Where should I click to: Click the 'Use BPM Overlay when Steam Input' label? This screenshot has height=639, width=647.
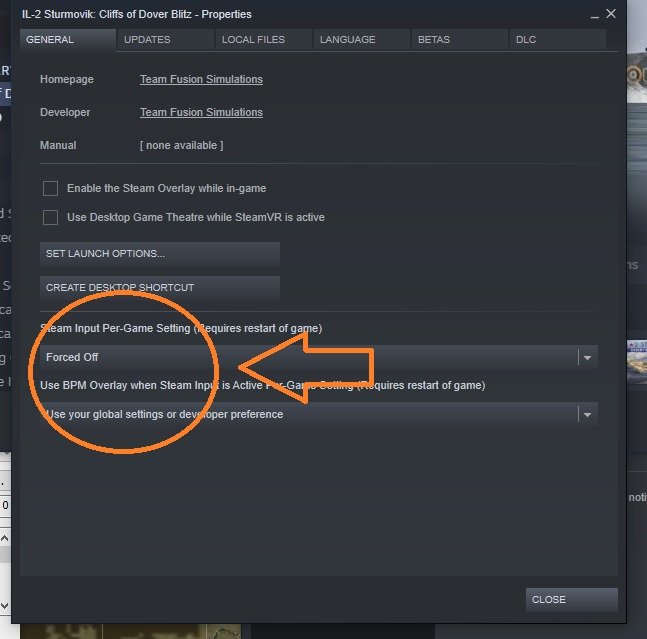(130, 385)
